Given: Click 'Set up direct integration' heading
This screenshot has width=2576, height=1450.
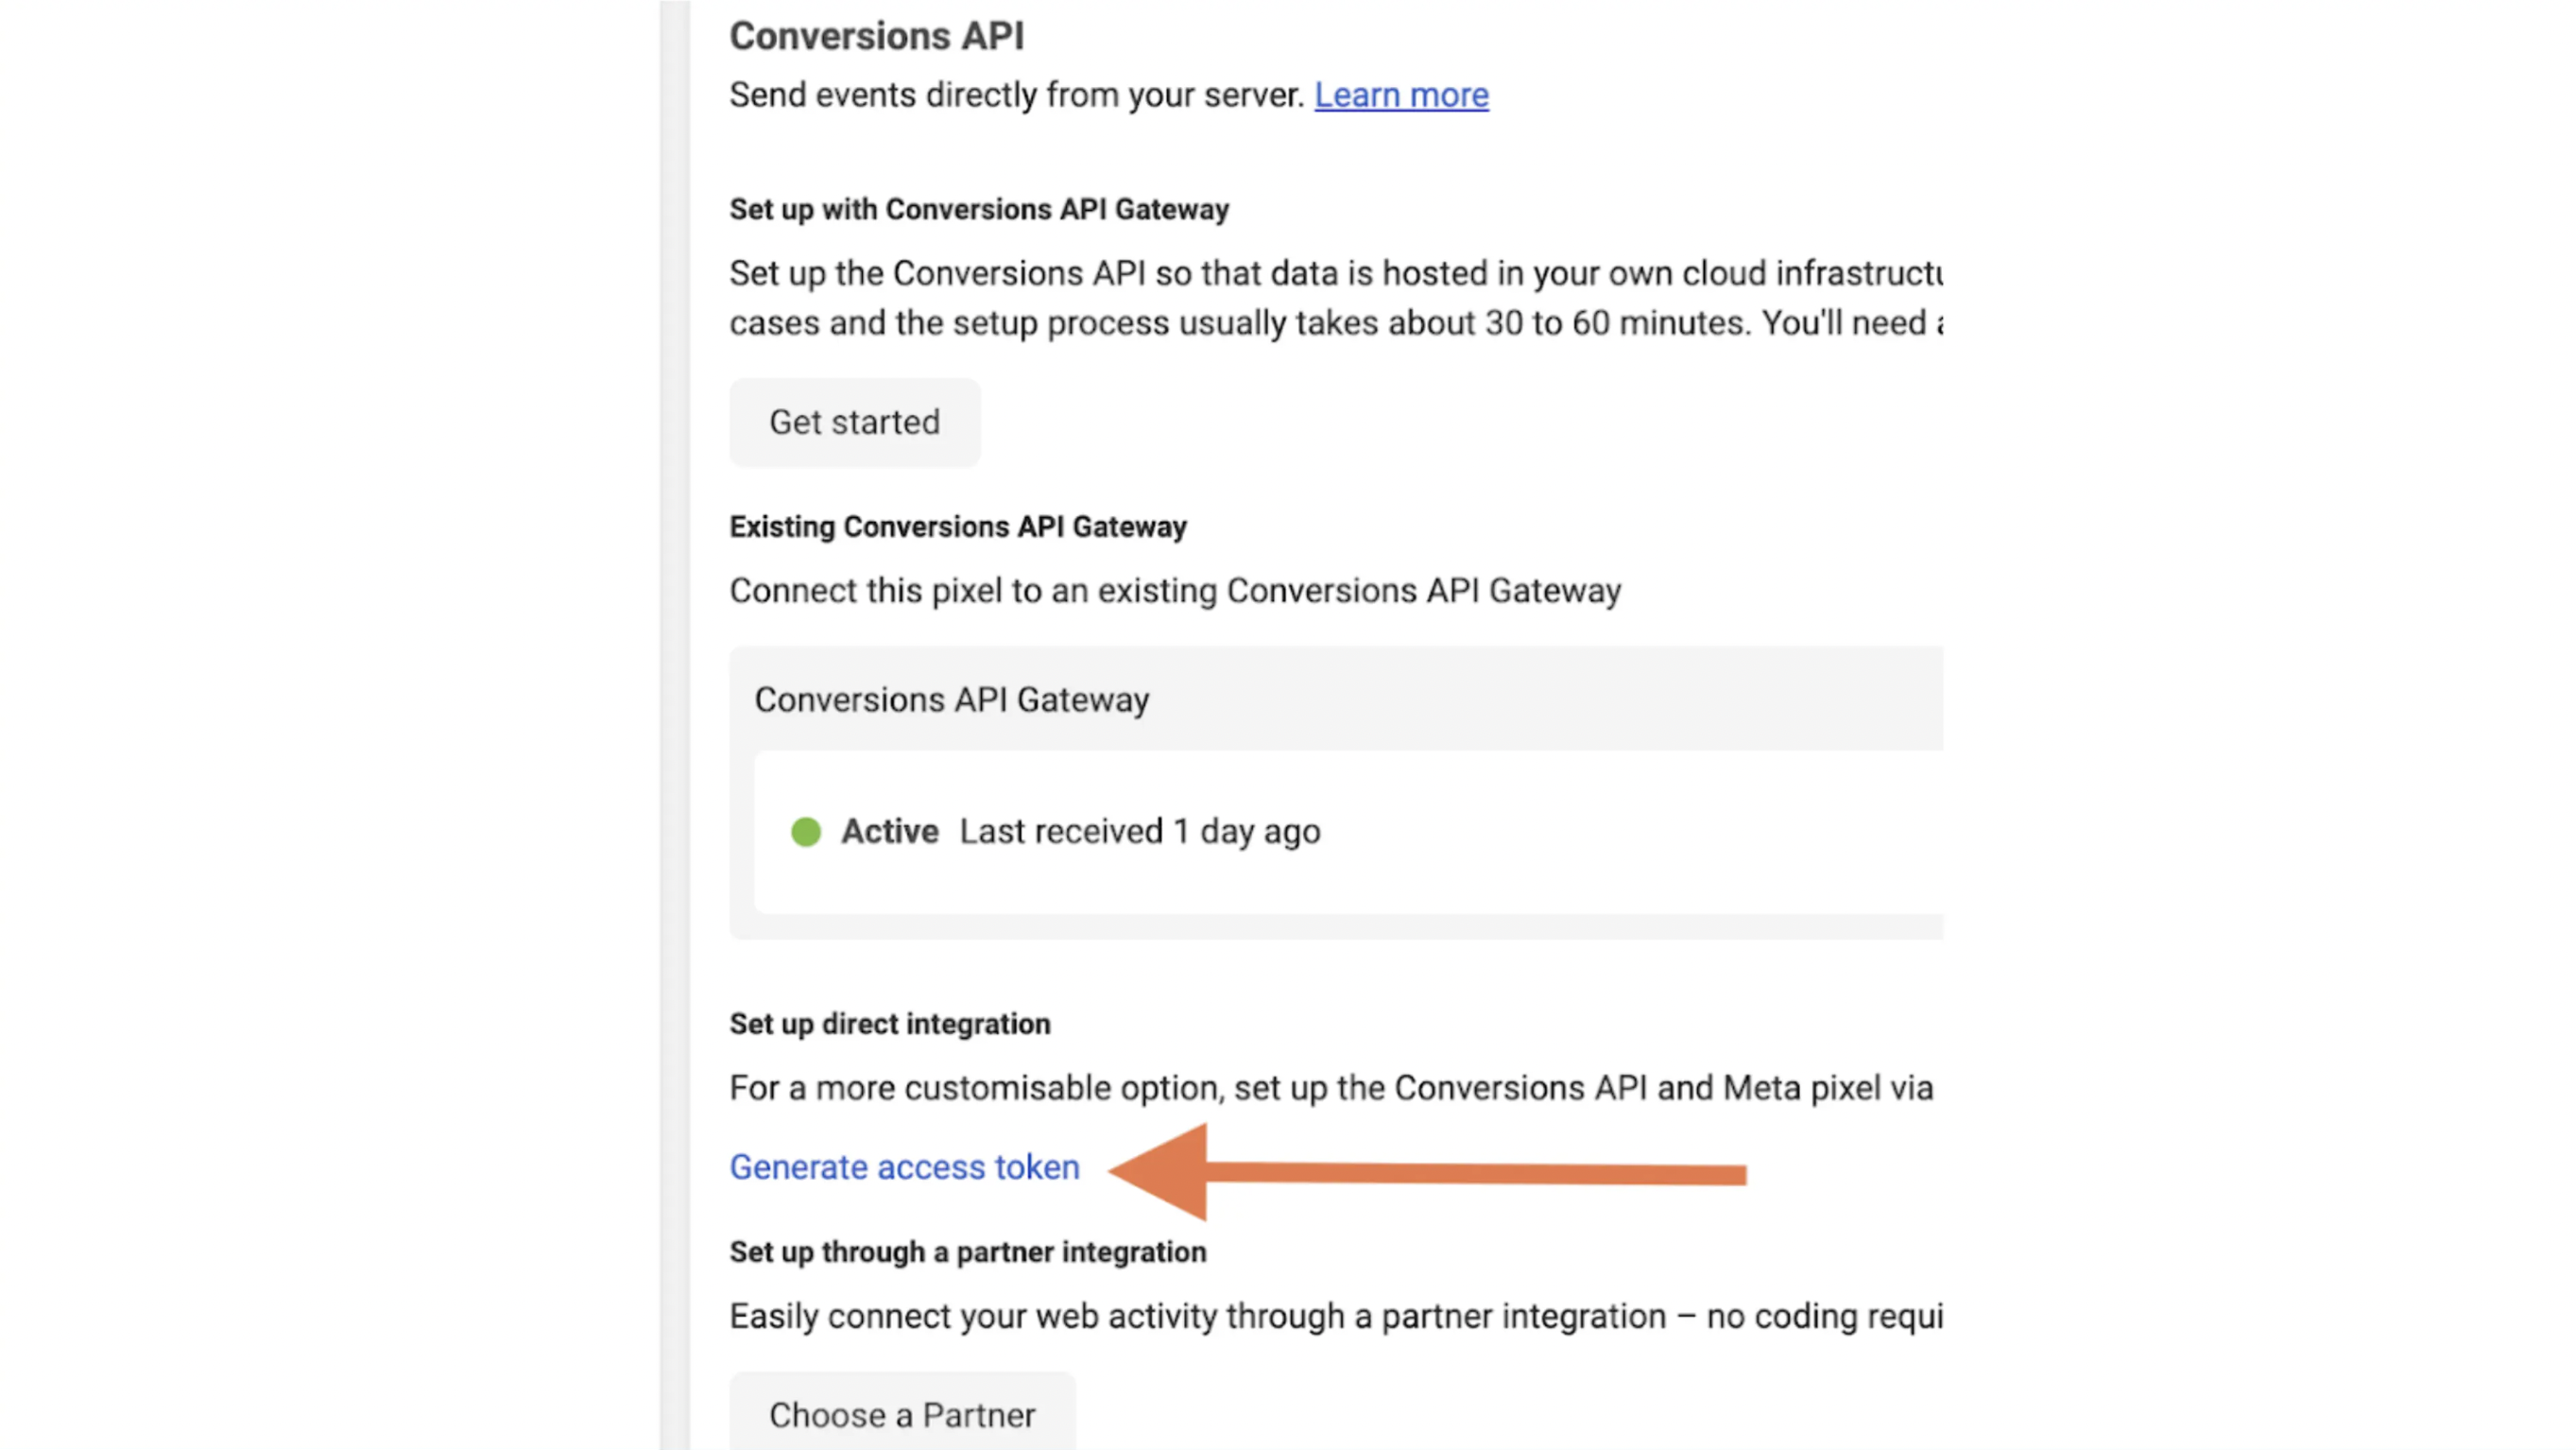Looking at the screenshot, I should (890, 1024).
